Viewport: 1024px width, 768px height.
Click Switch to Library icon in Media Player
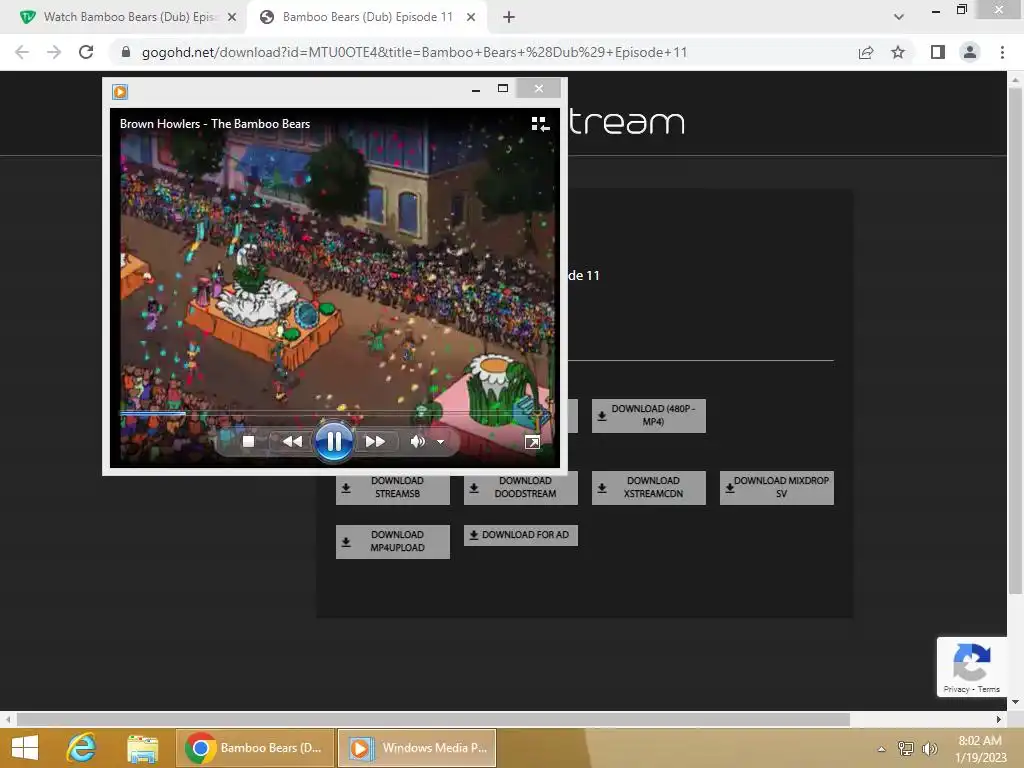[540, 123]
